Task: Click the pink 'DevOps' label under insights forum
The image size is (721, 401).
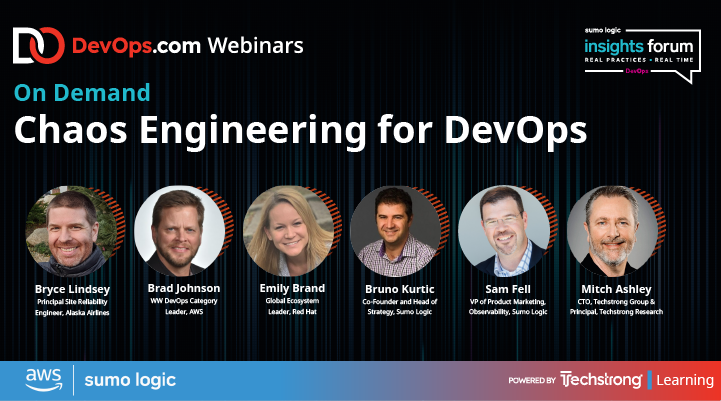Action: pos(637,71)
